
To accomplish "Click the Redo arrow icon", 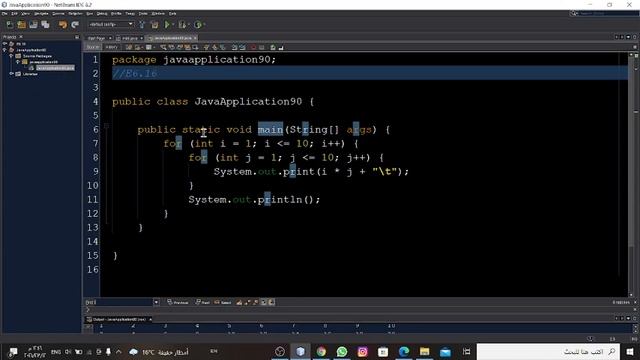I will (x=75, y=25).
